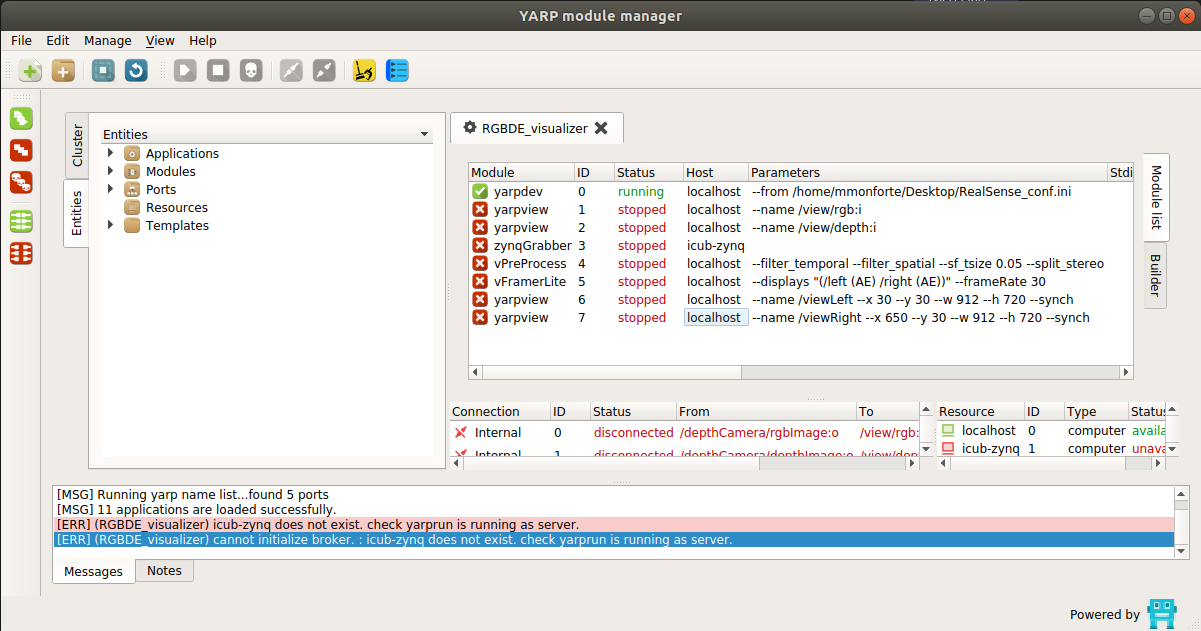Expand the Applications tree node
Screen dimensions: 1201x631
pos(111,154)
